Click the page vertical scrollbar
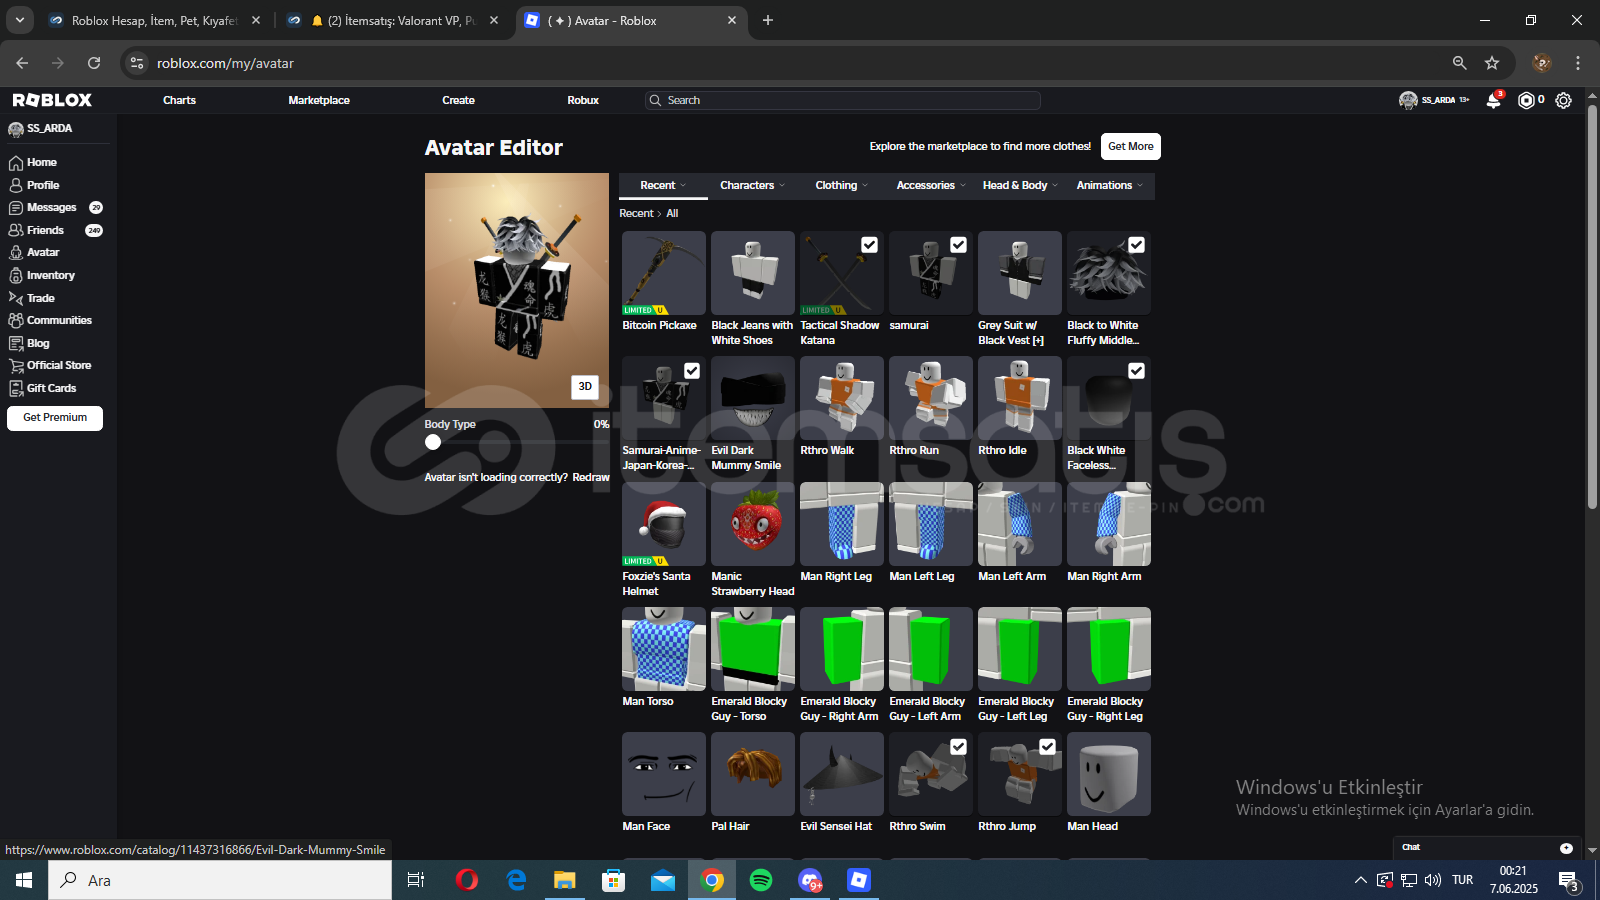Viewport: 1600px width, 900px height. (x=1592, y=308)
